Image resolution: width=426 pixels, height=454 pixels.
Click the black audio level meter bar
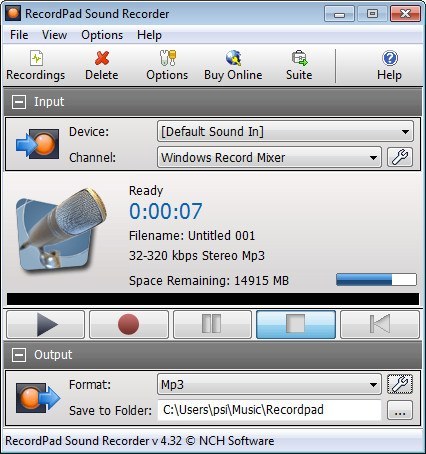(x=213, y=299)
